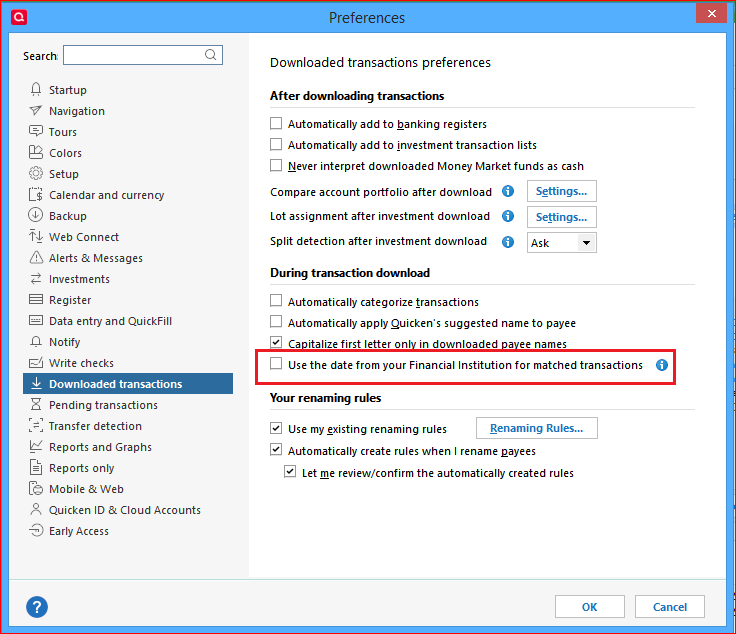Uncheck Let me review/confirm automatically created rules
Viewport: 736px width, 634px height.
tap(290, 472)
